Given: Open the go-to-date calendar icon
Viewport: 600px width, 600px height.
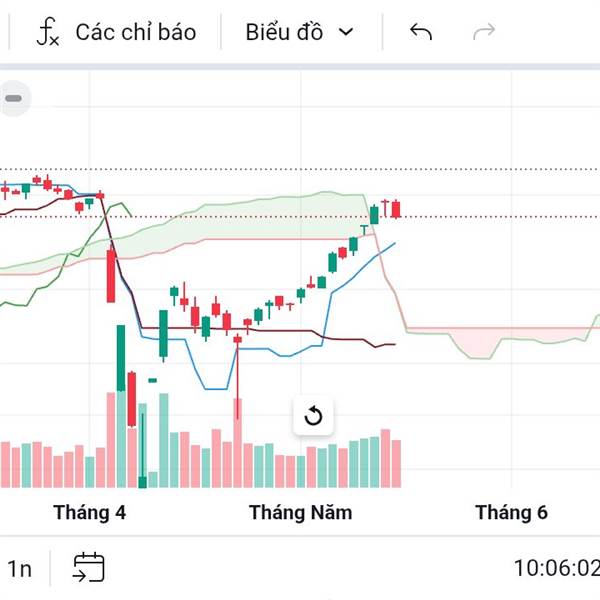Looking at the screenshot, I should click(x=88, y=568).
